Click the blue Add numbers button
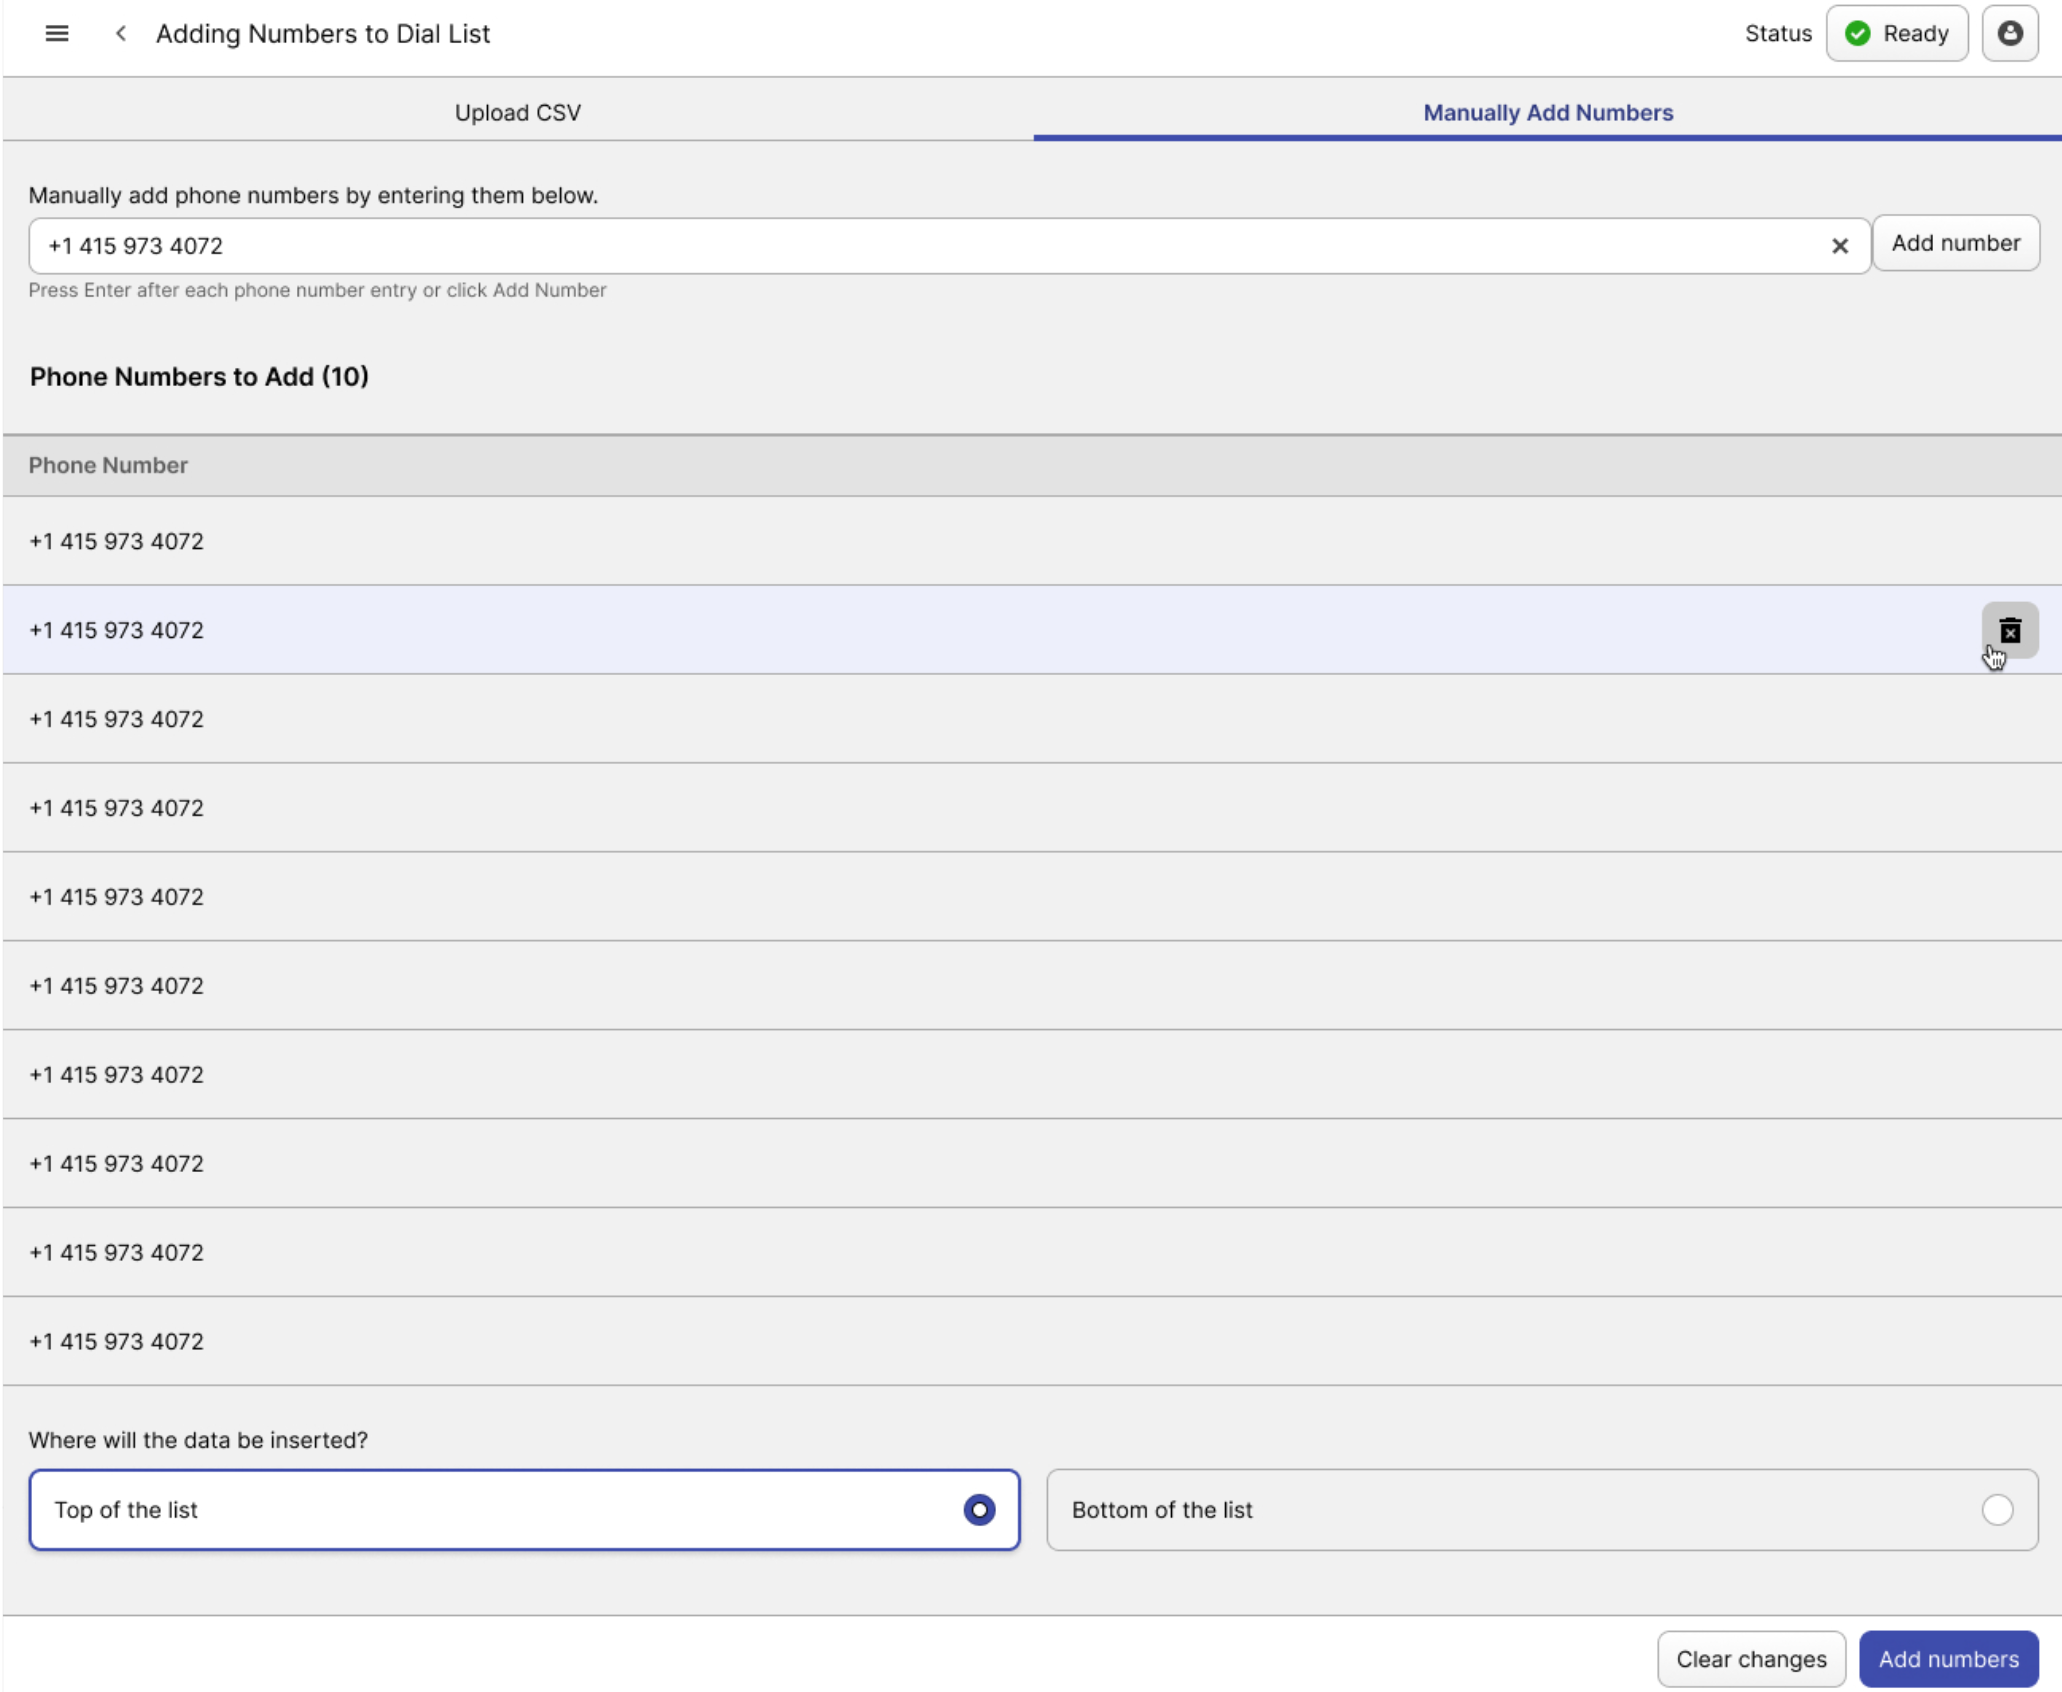The image size is (2062, 1692). (x=1947, y=1658)
